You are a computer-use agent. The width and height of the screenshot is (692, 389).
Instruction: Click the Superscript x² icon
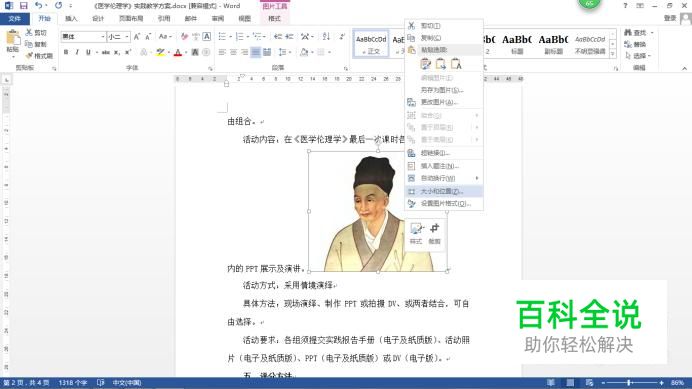[128, 53]
